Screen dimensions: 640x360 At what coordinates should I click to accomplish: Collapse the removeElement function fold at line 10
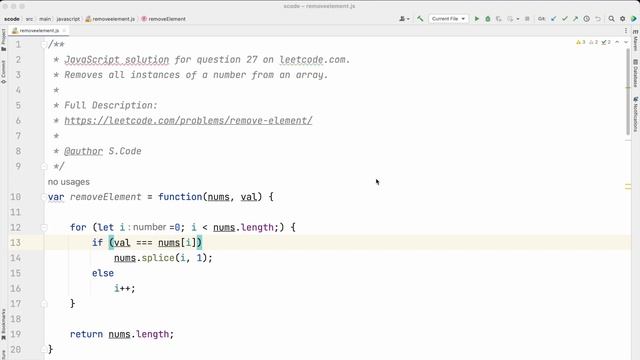pyautogui.click(x=44, y=197)
